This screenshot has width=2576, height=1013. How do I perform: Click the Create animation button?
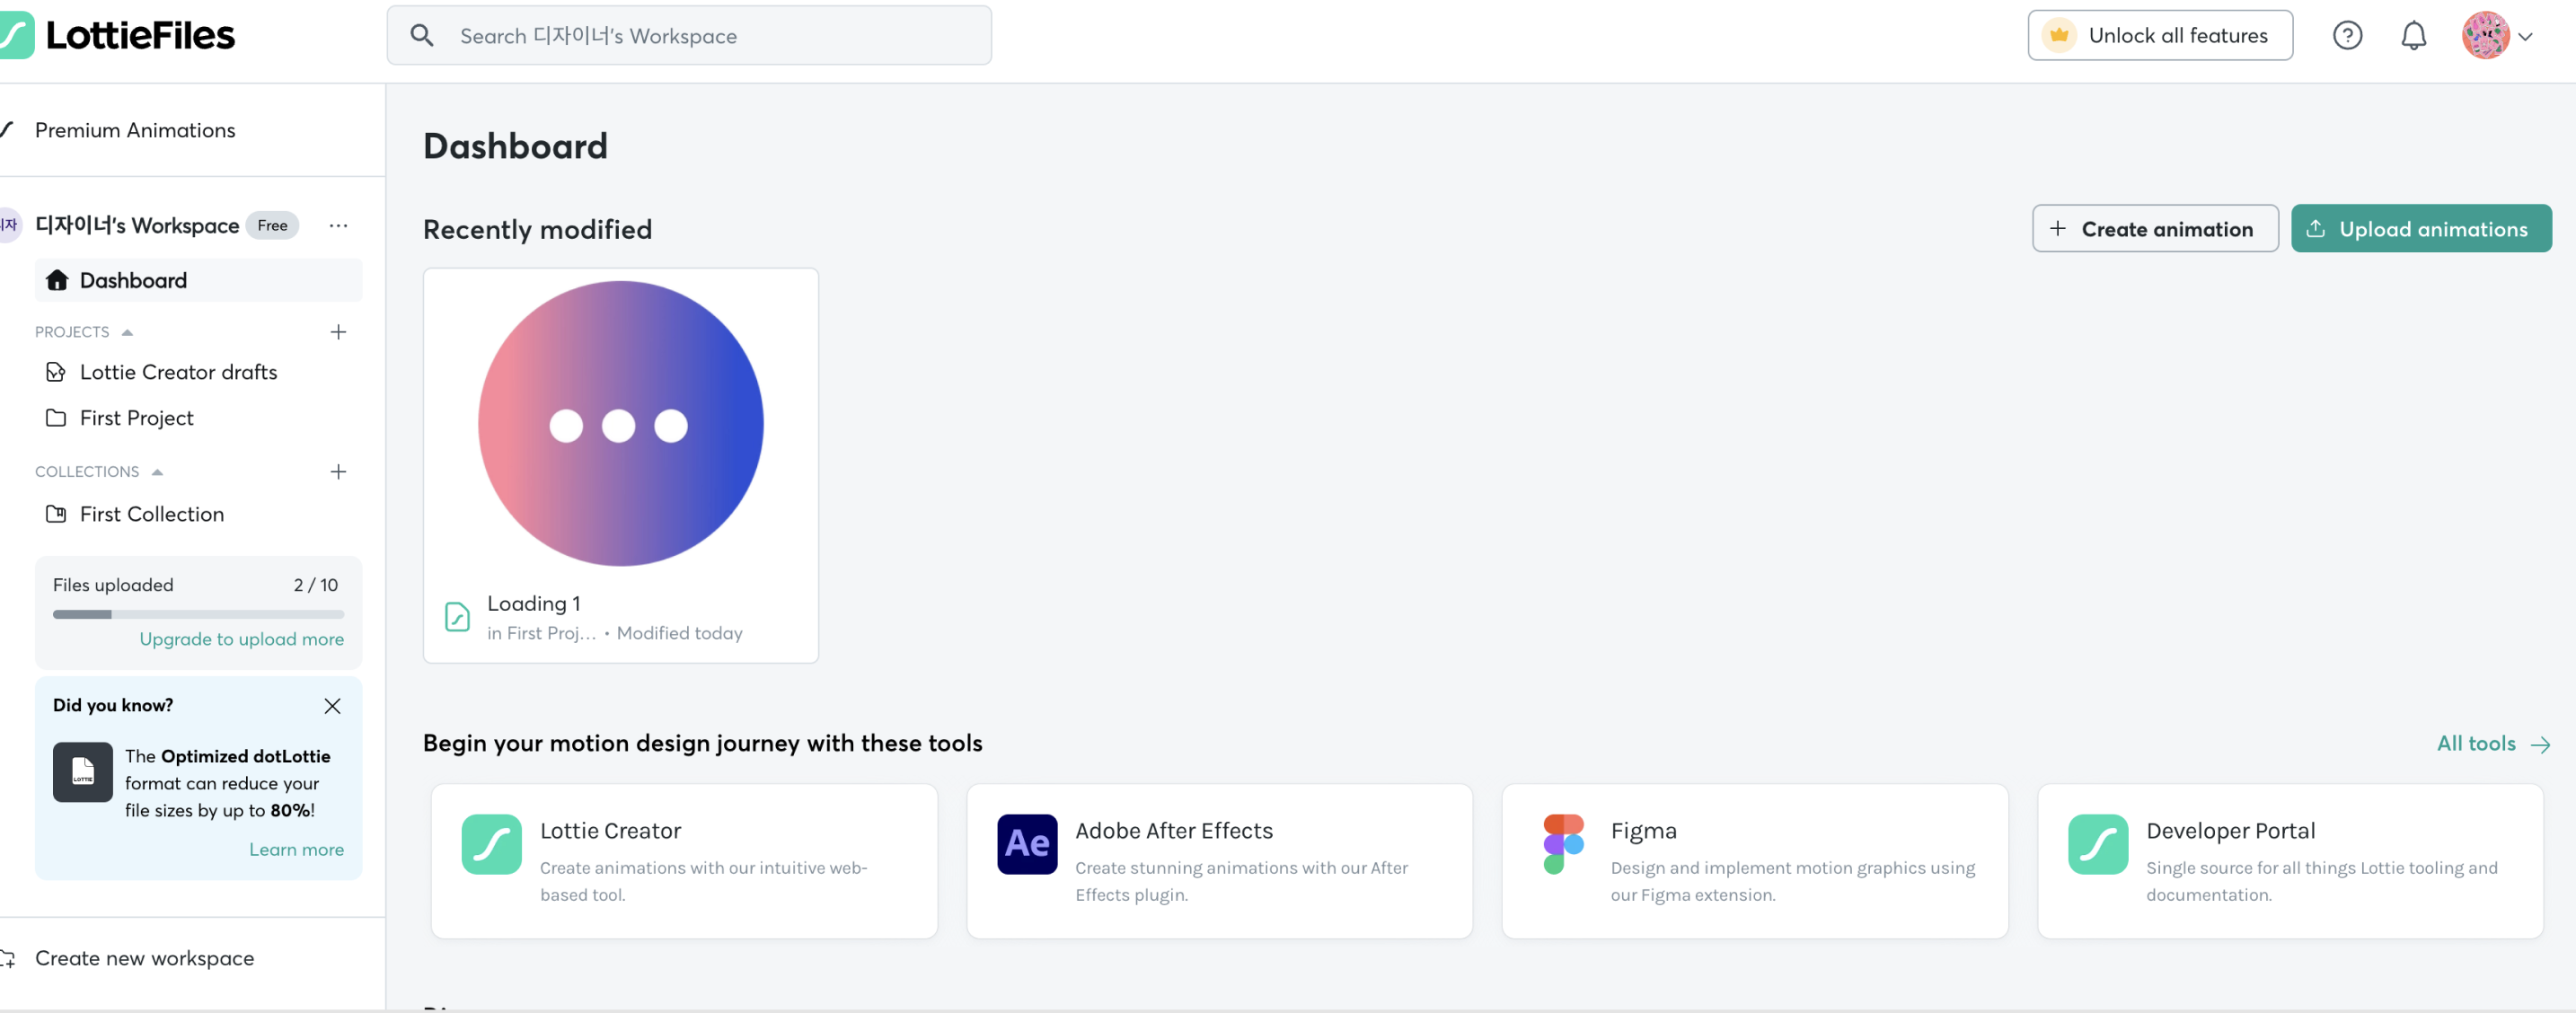click(x=2154, y=229)
